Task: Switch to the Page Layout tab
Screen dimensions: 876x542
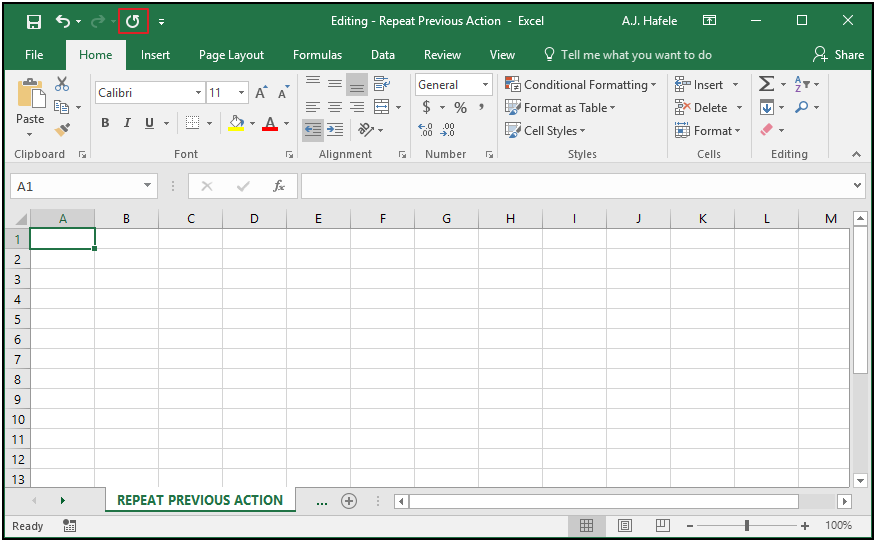Action: pyautogui.click(x=231, y=55)
